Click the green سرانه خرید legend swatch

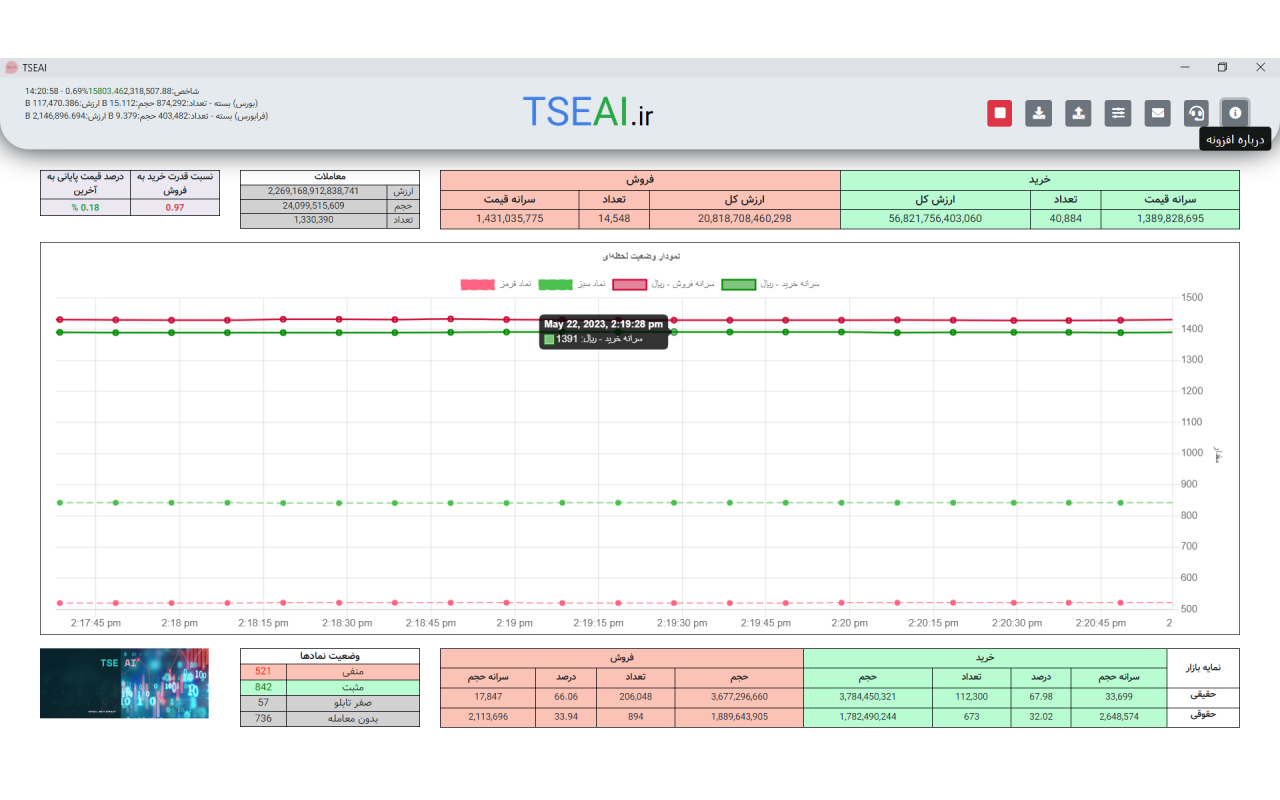[x=738, y=284]
